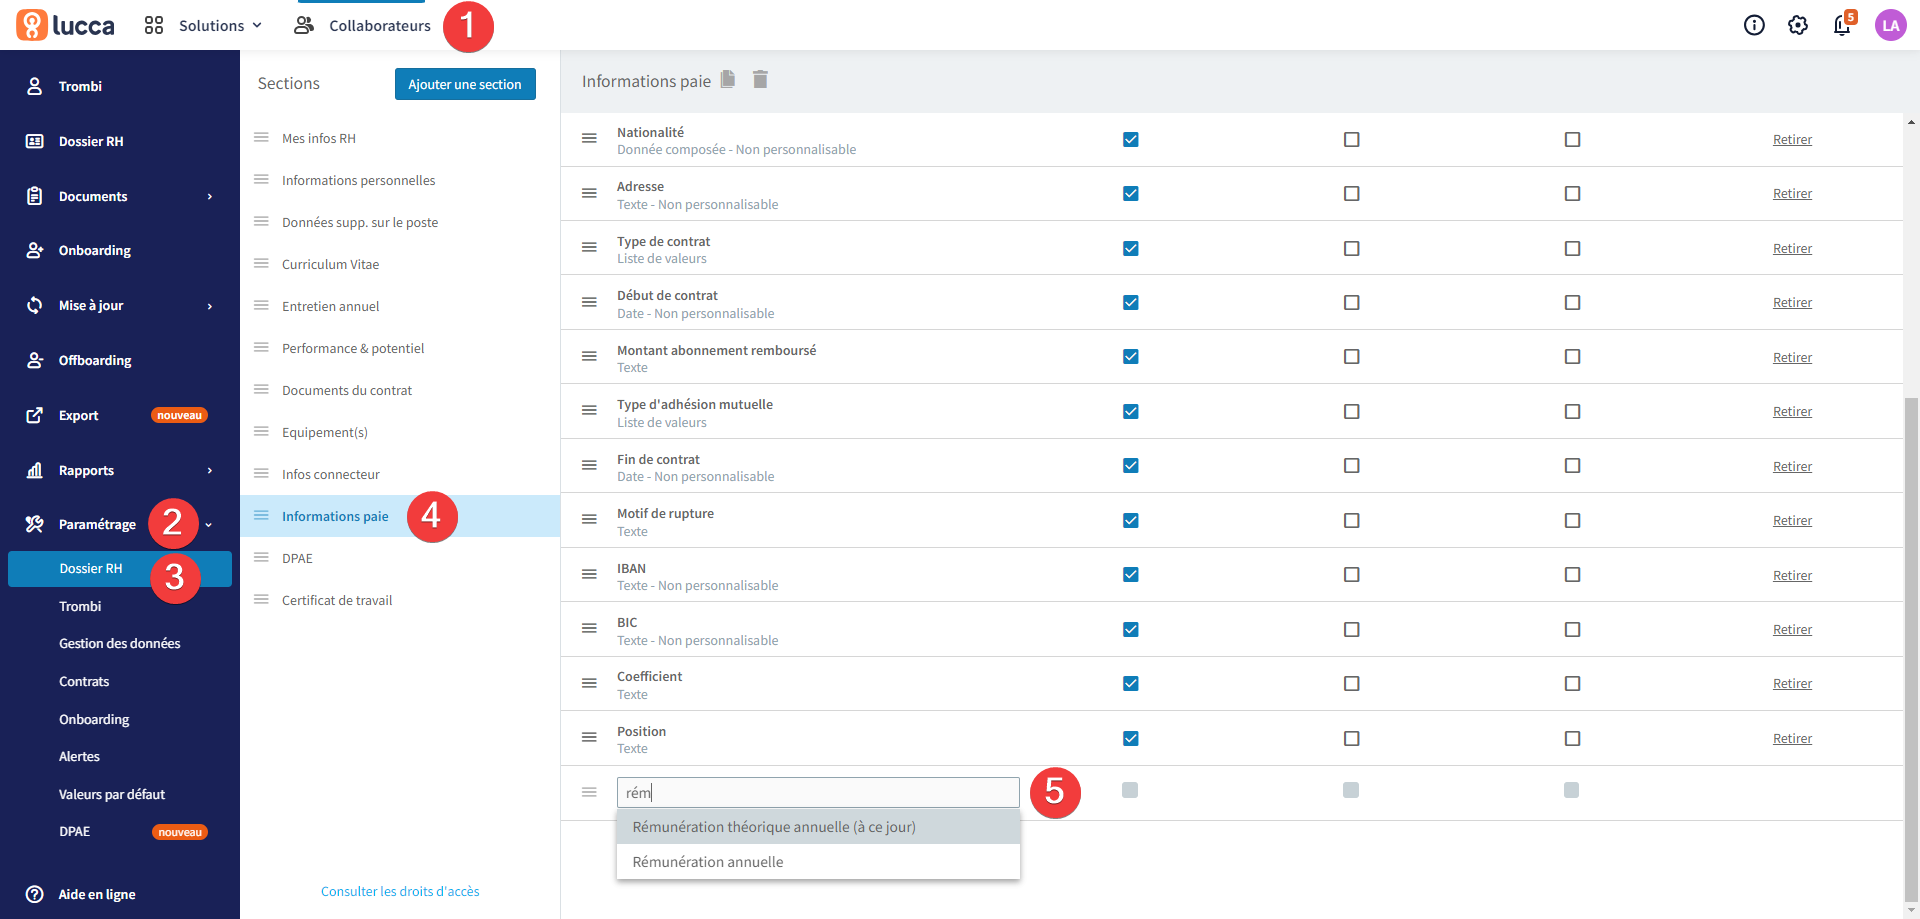
Task: Click the field search input containing rém
Action: click(818, 792)
